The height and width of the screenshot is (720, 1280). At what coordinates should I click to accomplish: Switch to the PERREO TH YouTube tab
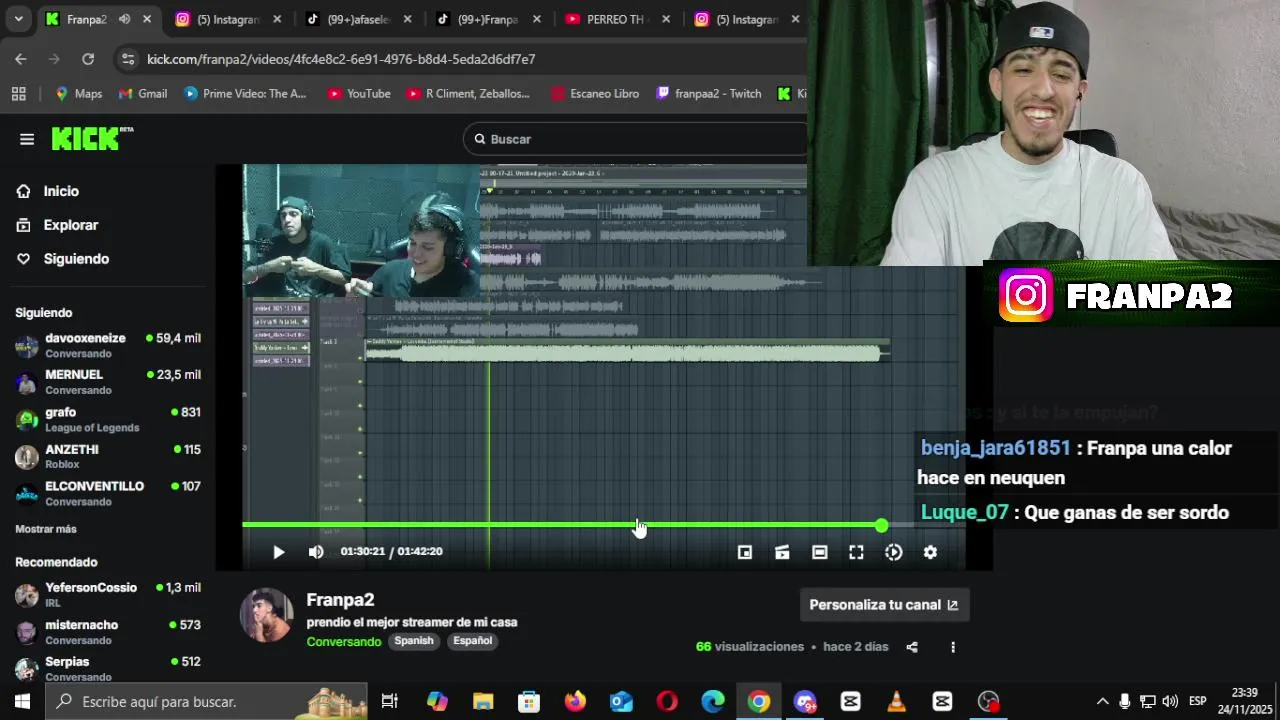tap(618, 19)
